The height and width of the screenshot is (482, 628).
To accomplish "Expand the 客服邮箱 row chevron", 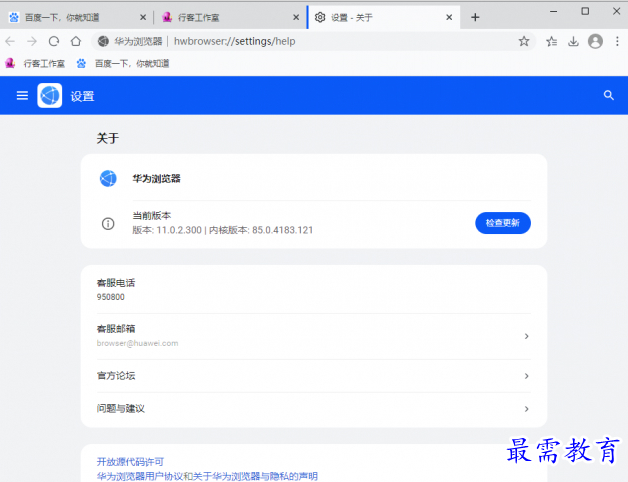I will pos(527,336).
